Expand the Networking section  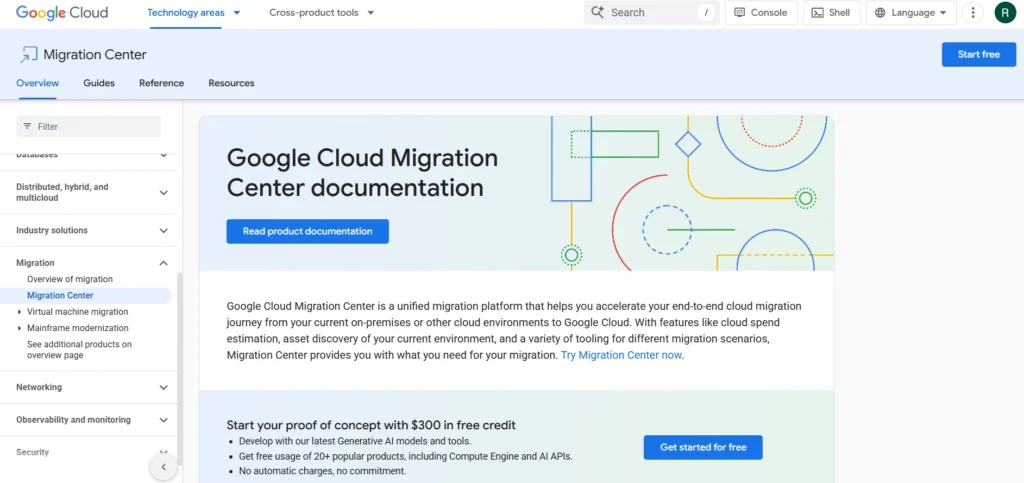click(164, 387)
